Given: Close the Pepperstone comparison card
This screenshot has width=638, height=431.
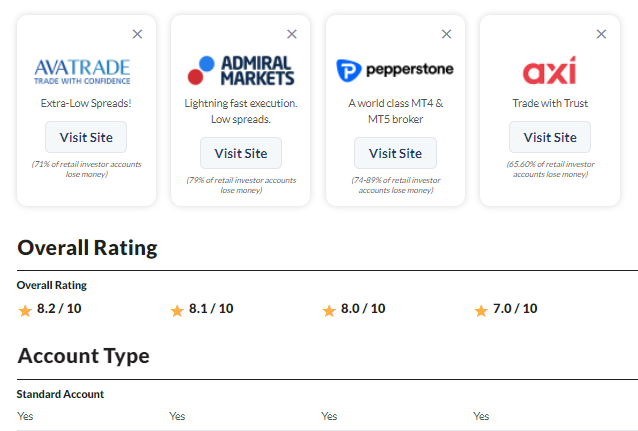Looking at the screenshot, I should (x=446, y=34).
